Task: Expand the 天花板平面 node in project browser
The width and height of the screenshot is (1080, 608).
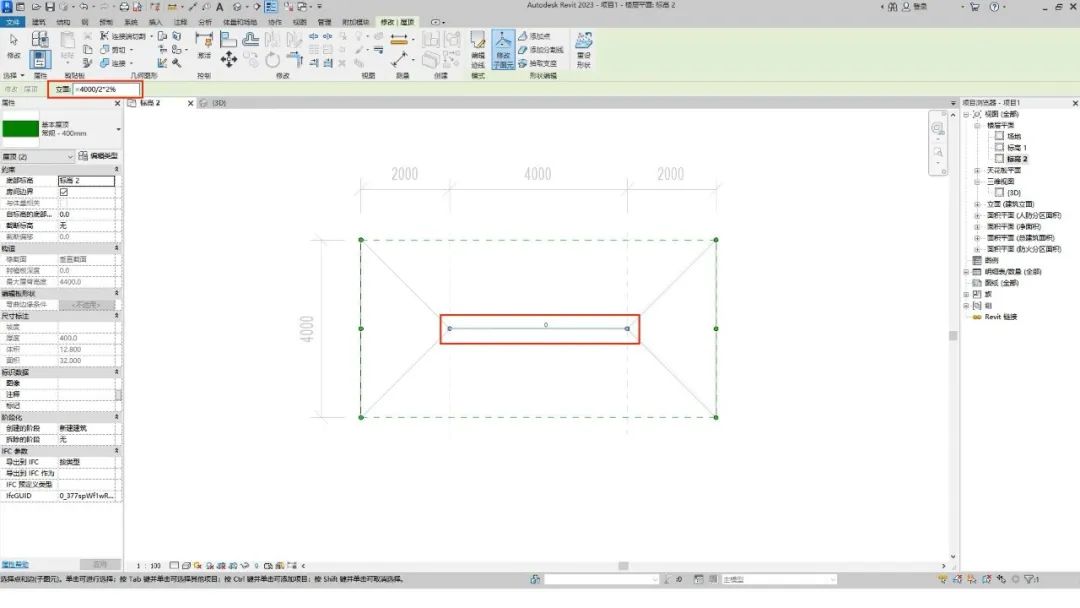Action: point(978,171)
